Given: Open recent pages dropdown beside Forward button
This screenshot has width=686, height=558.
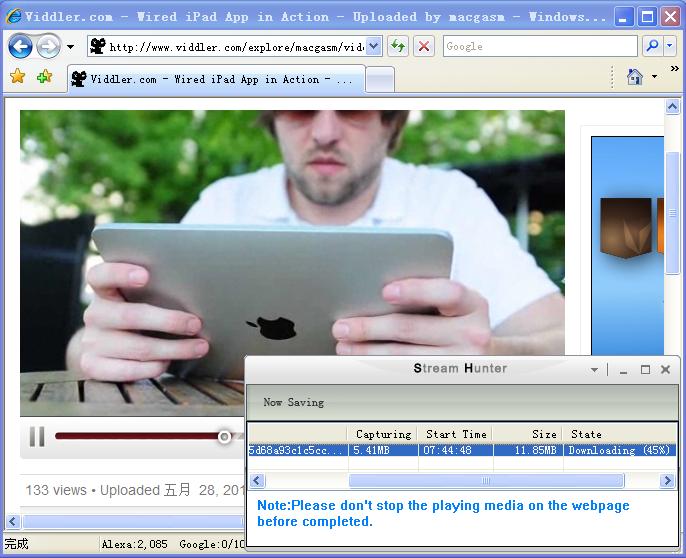Looking at the screenshot, I should pyautogui.click(x=70, y=46).
